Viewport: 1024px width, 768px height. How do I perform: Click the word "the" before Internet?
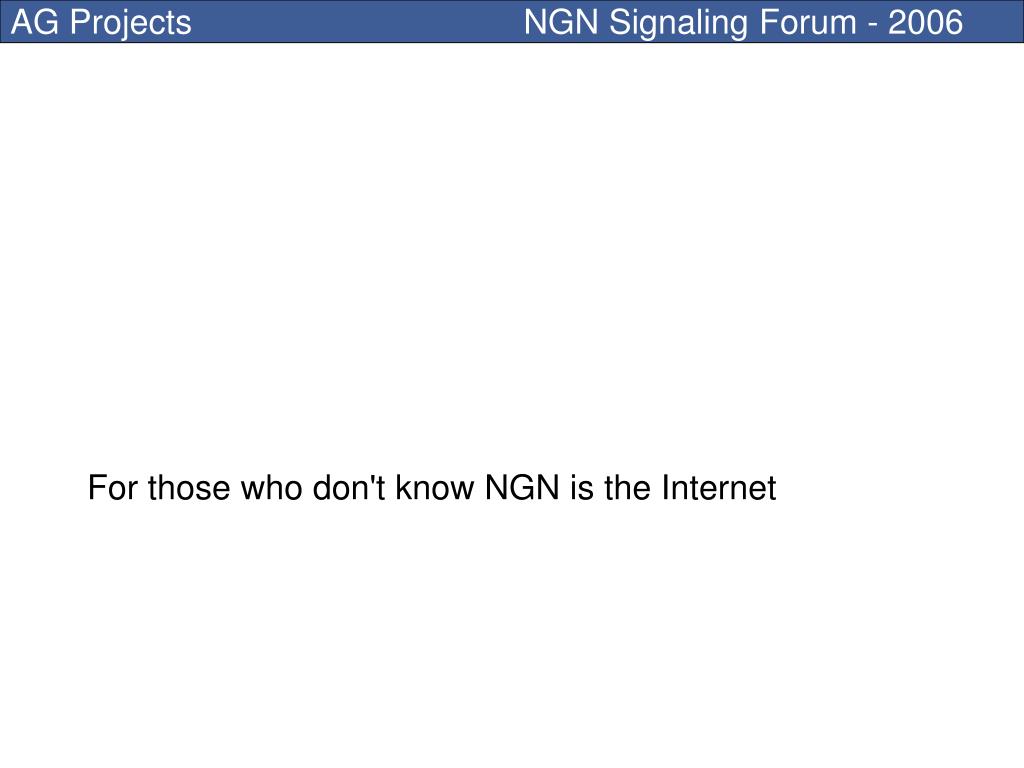click(x=627, y=488)
